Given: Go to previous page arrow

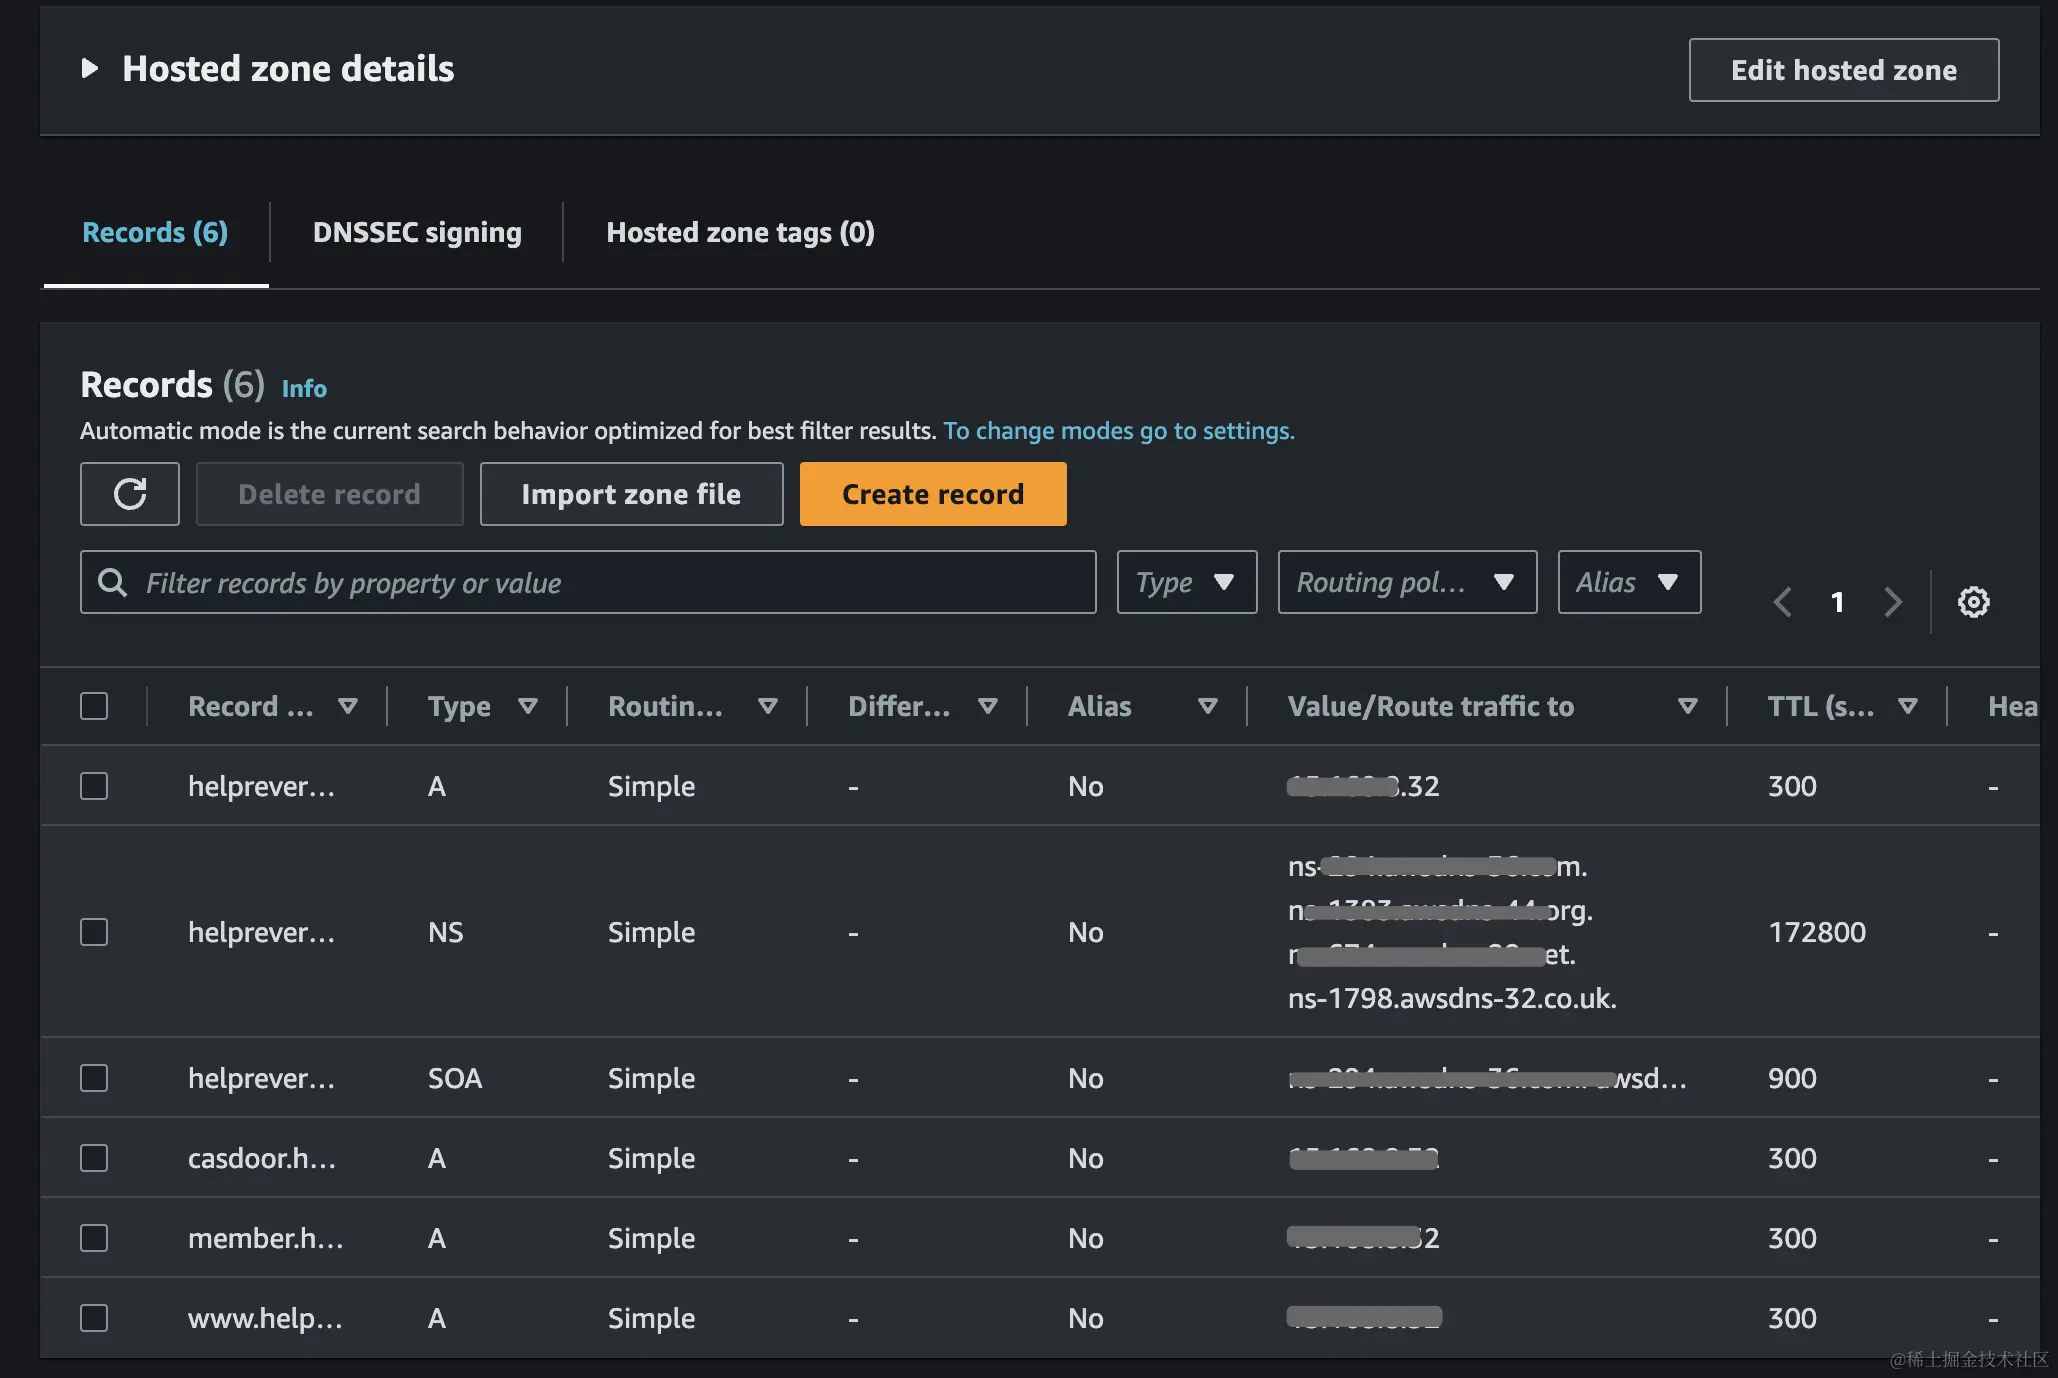Looking at the screenshot, I should 1782,602.
